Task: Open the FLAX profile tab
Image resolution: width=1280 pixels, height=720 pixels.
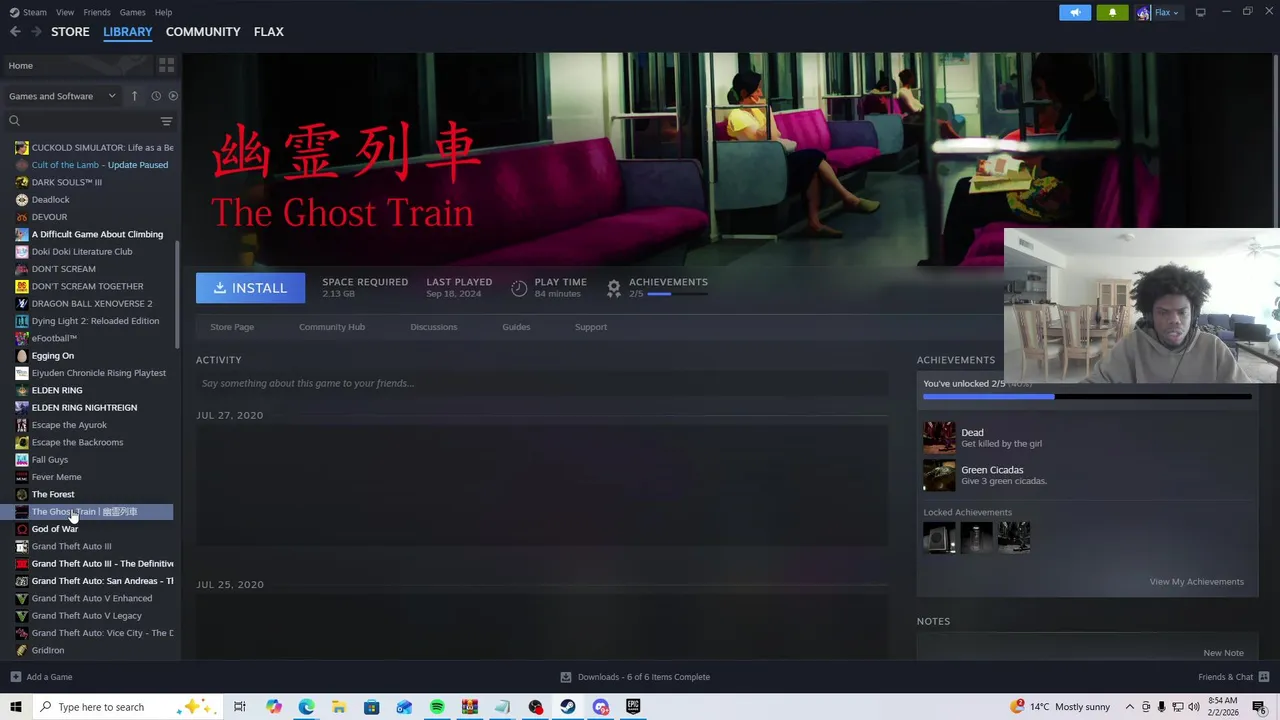Action: 269,32
